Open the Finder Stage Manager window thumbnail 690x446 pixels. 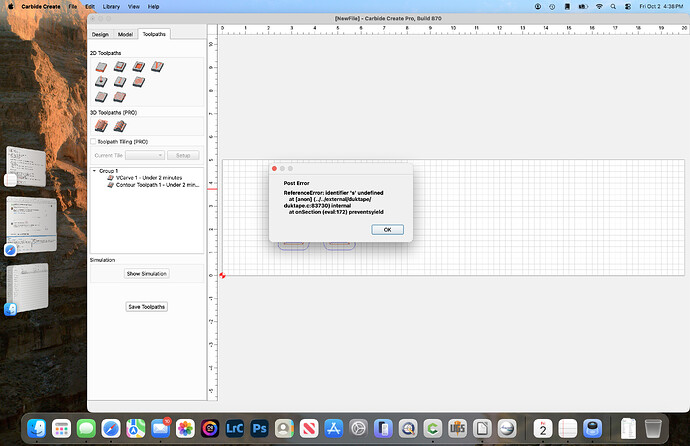(27, 287)
